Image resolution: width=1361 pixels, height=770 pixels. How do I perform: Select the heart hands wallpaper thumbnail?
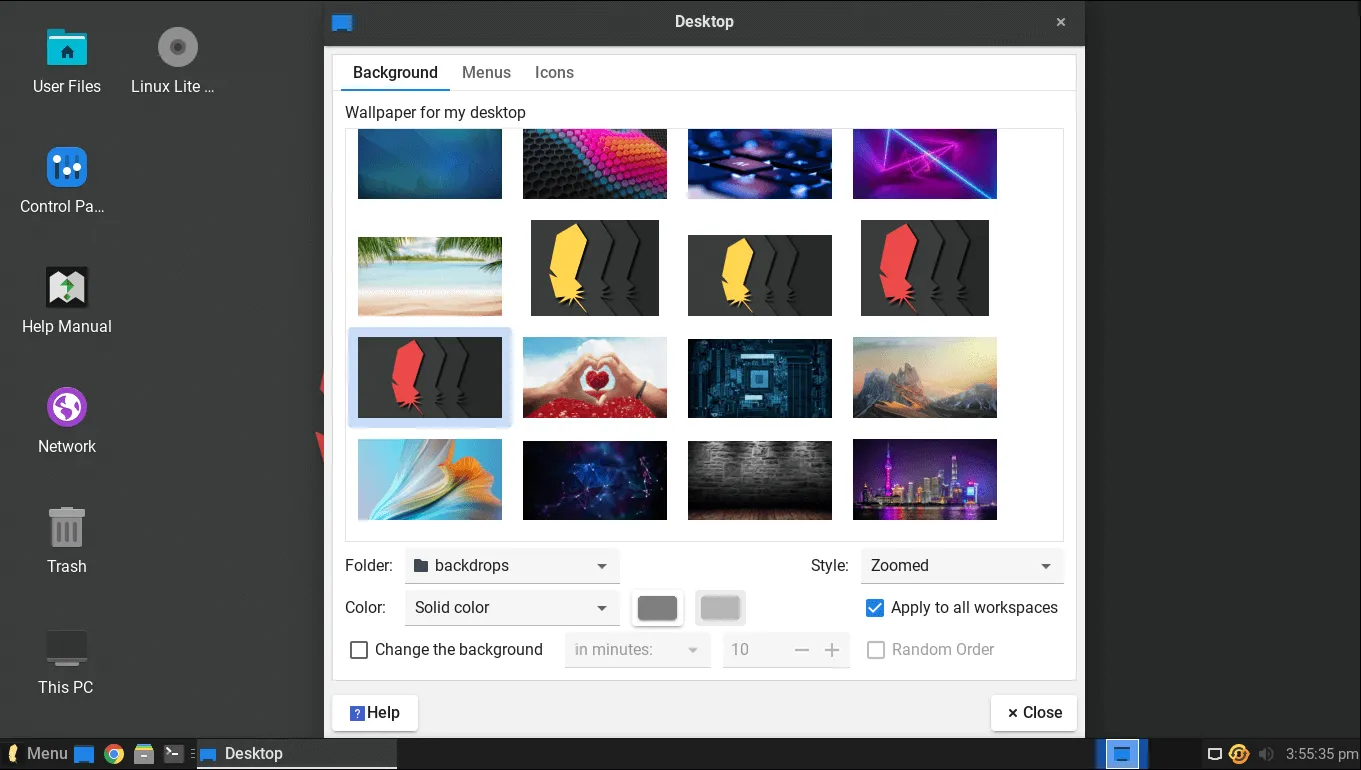pyautogui.click(x=594, y=377)
